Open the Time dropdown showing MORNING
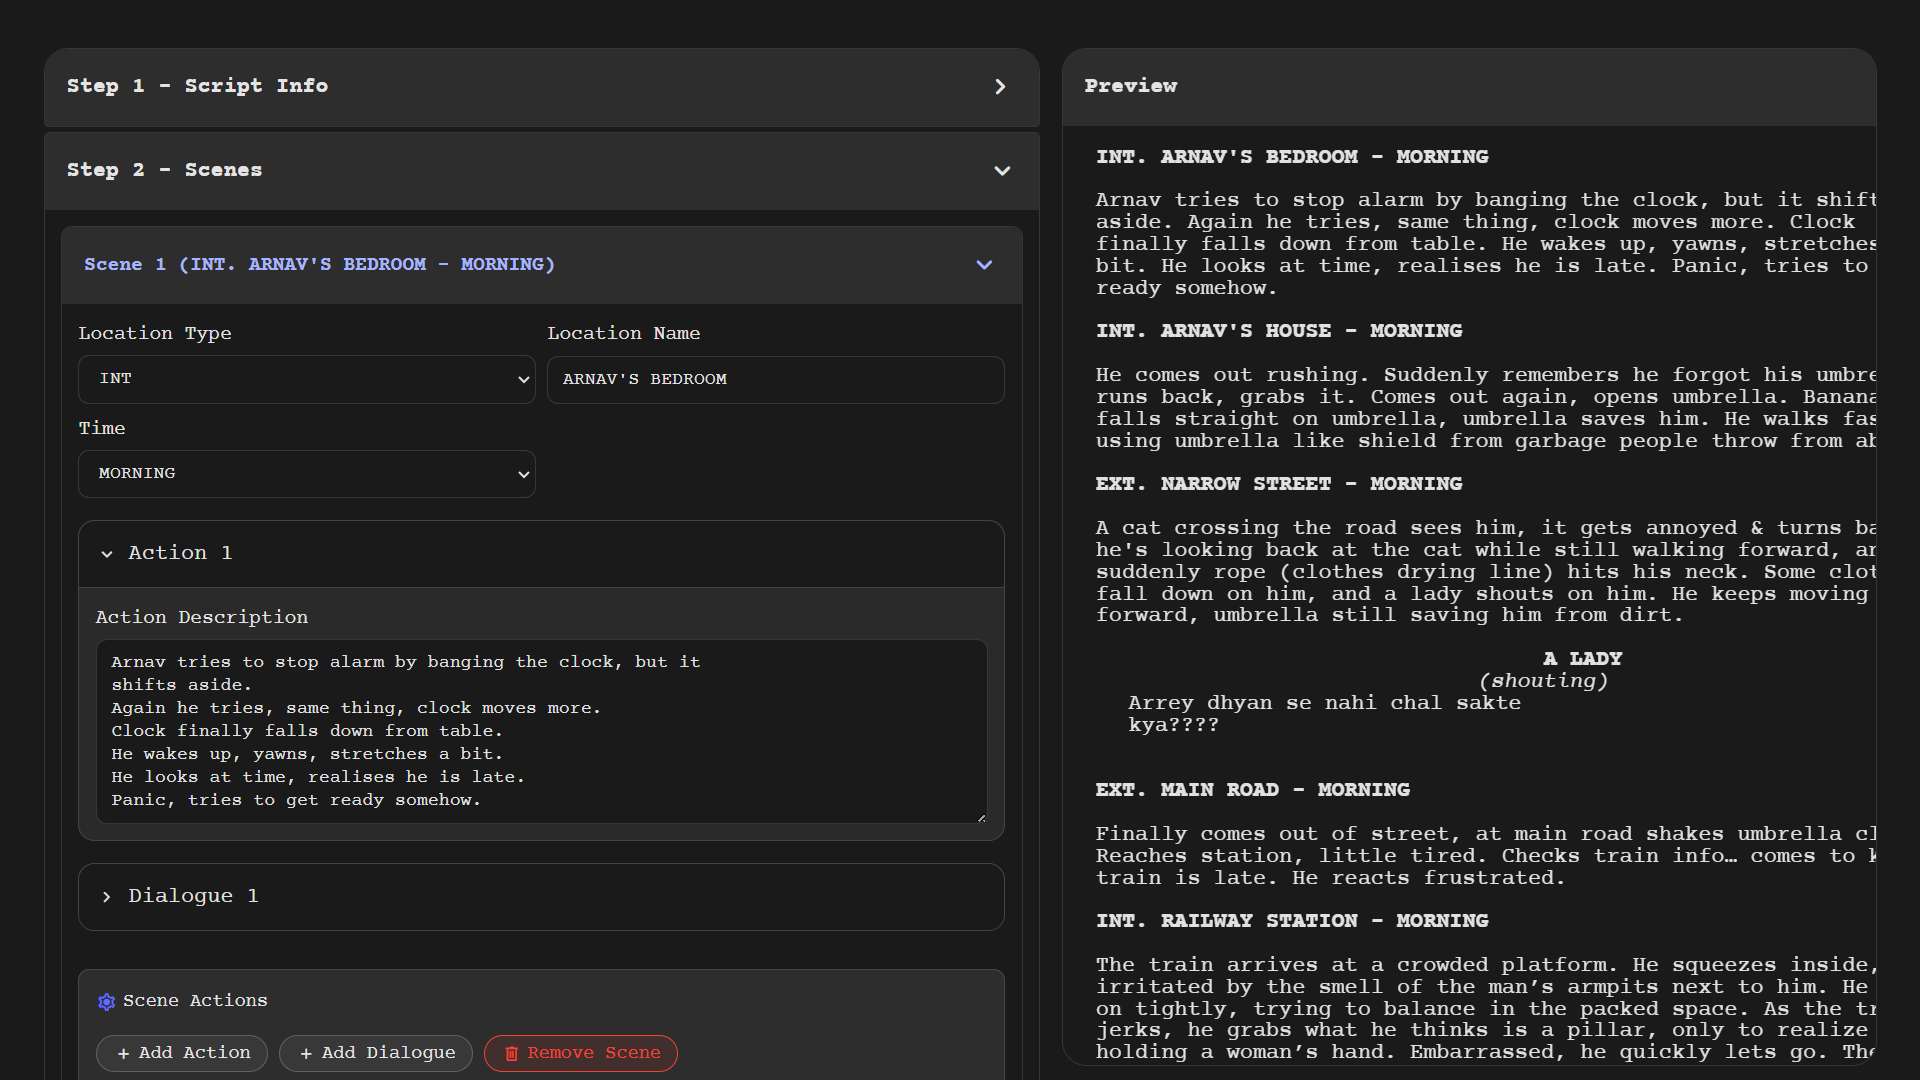 [306, 473]
